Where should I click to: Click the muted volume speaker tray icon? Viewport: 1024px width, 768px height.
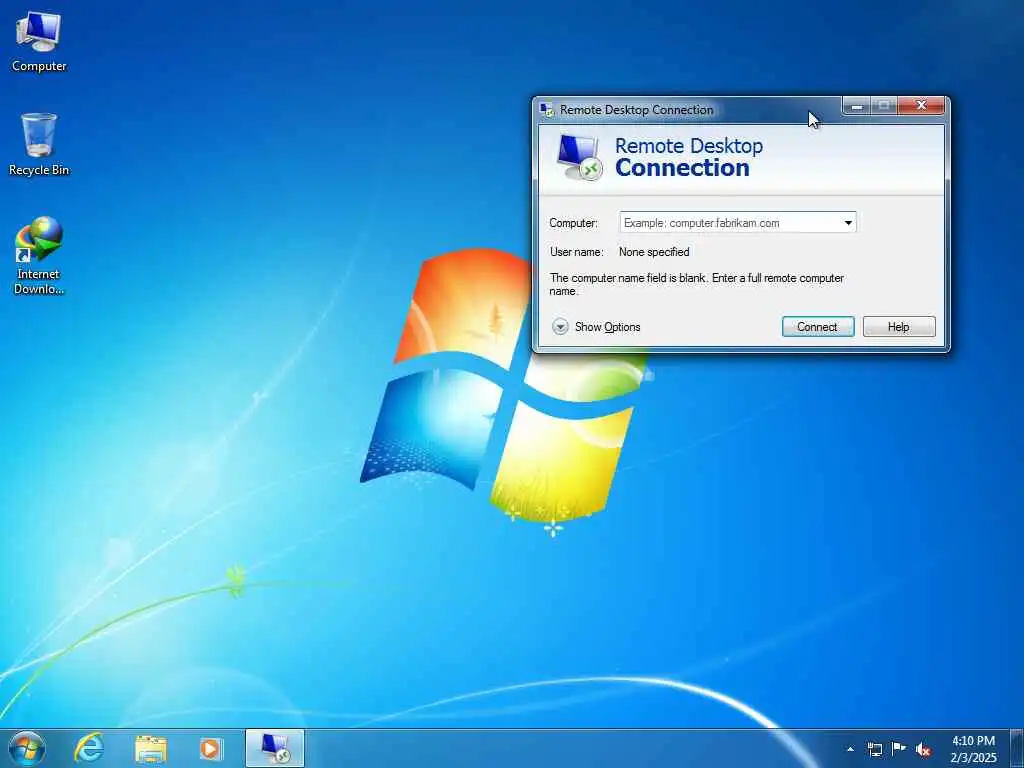click(923, 749)
